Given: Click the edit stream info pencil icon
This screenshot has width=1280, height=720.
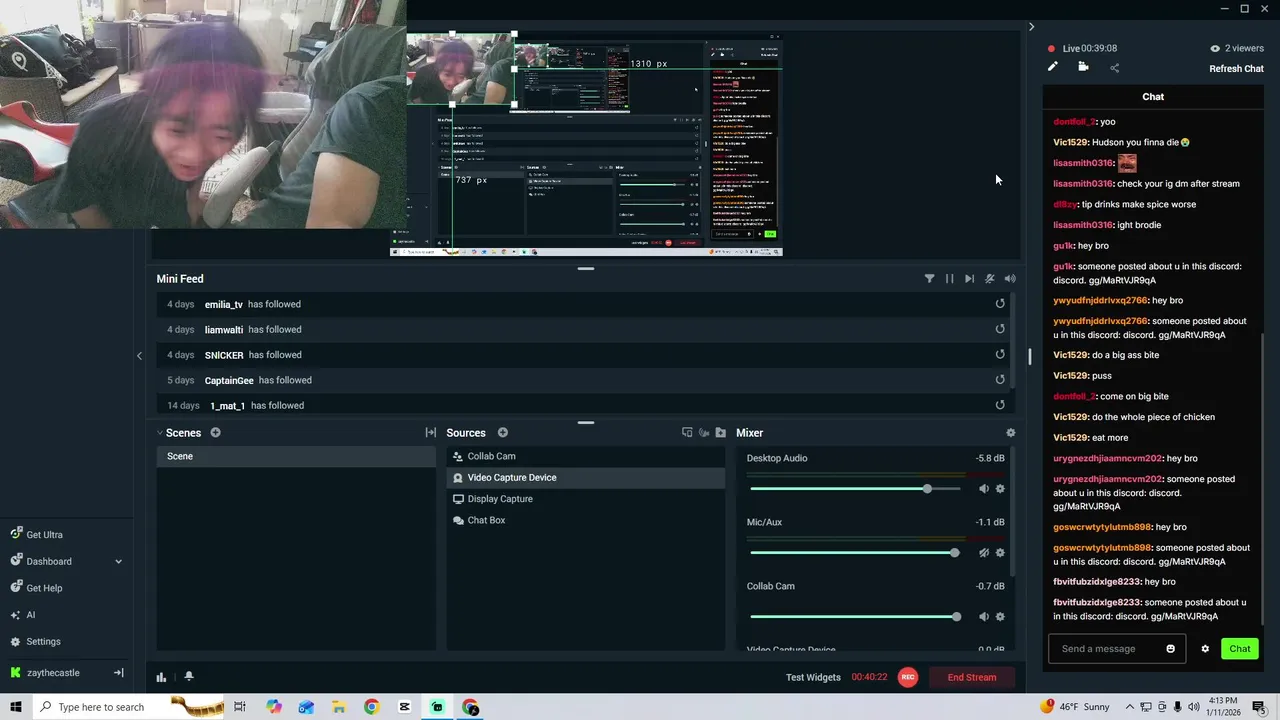Looking at the screenshot, I should (1052, 67).
